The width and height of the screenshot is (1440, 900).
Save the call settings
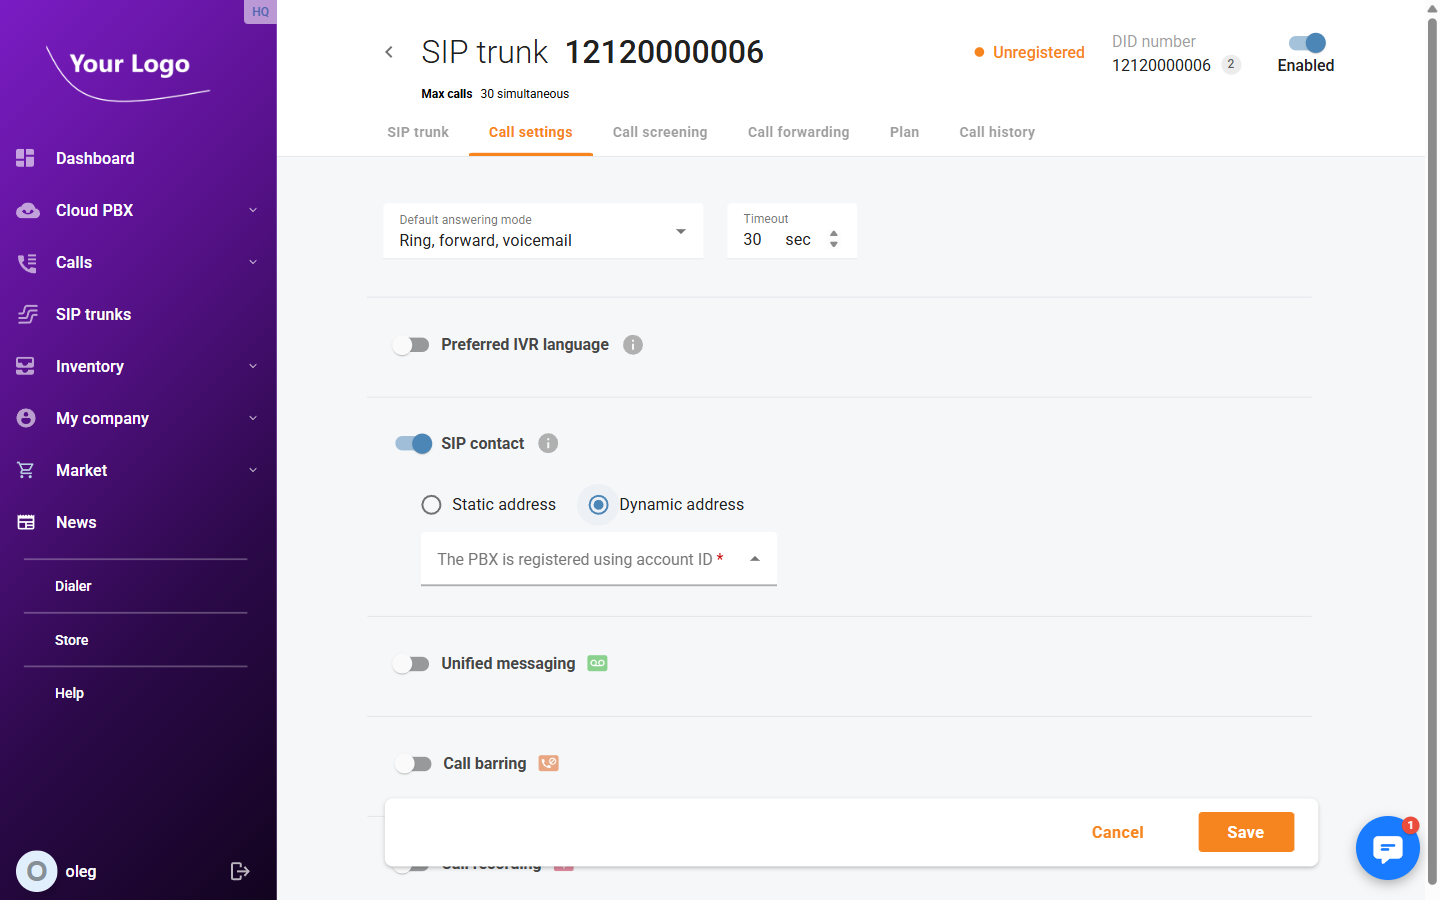click(x=1245, y=831)
